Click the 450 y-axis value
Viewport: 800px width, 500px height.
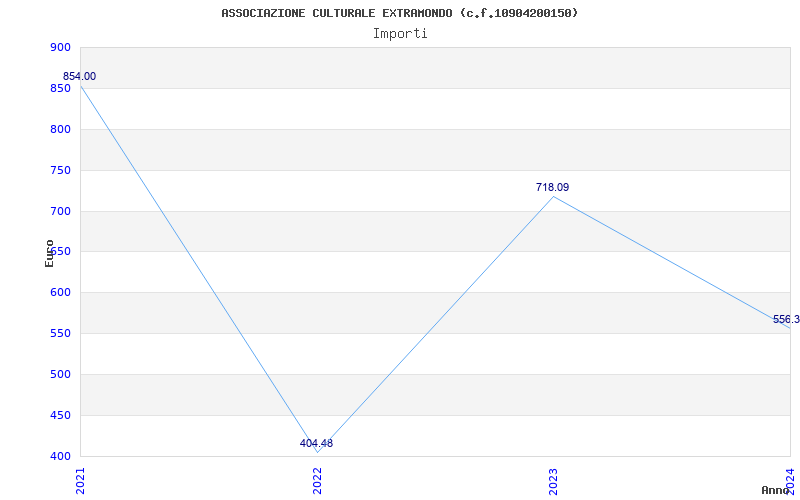[x=60, y=415]
